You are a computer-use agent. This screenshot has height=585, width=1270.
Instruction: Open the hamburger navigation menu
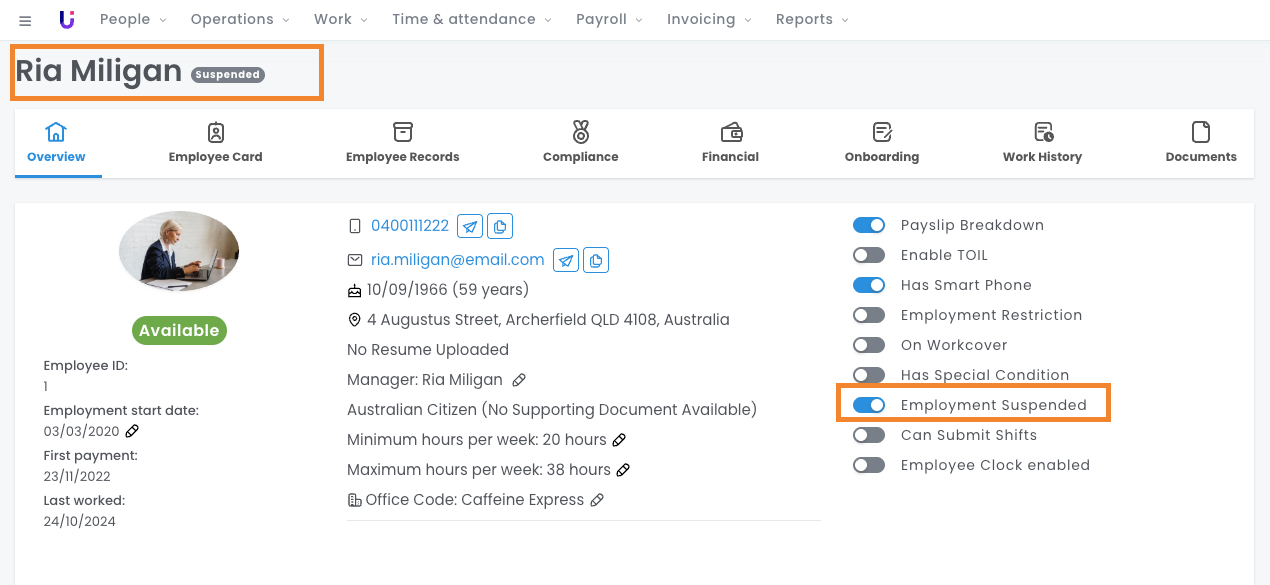coord(25,20)
